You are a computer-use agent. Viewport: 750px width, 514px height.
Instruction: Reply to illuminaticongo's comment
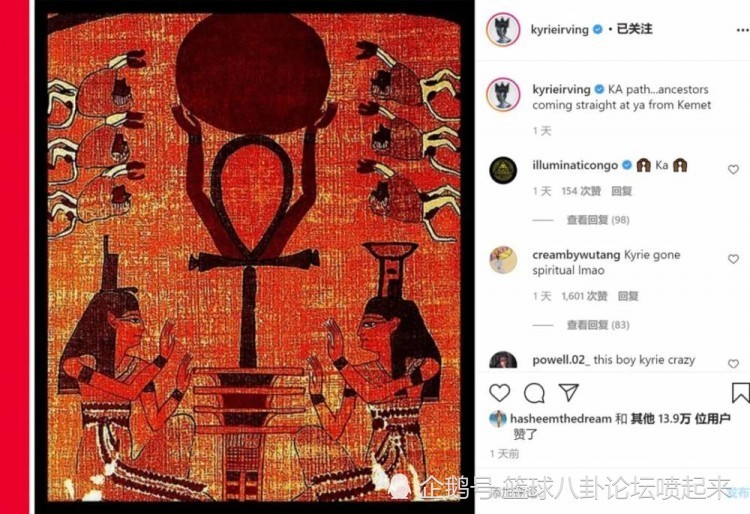[x=622, y=191]
